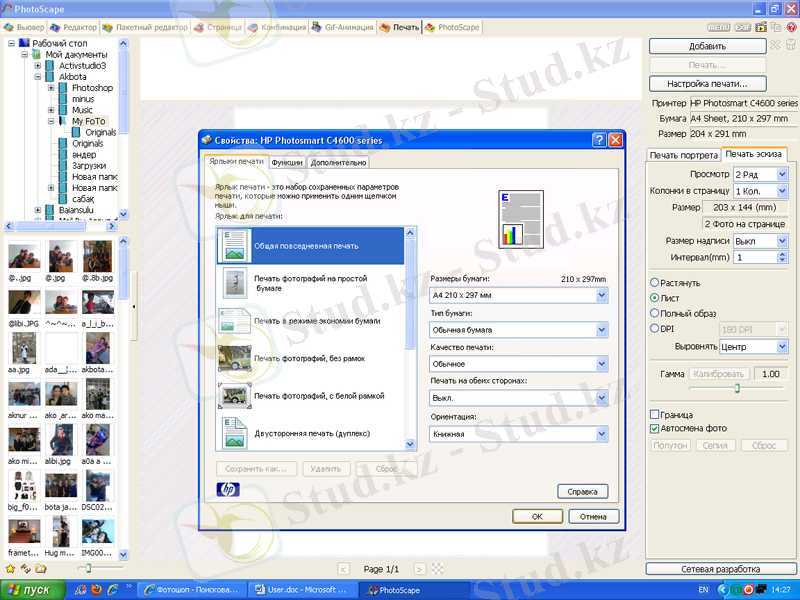
Task: Open the Печать на обеих сторонах dropdown
Action: click(x=518, y=397)
